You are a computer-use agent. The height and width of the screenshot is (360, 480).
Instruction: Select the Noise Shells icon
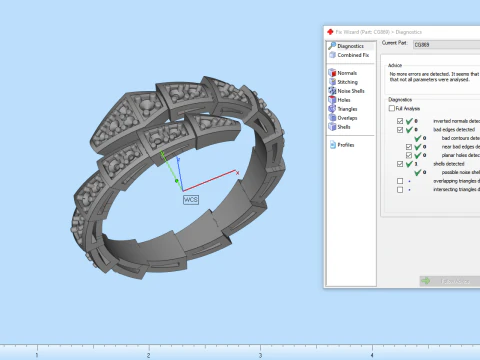(x=332, y=91)
